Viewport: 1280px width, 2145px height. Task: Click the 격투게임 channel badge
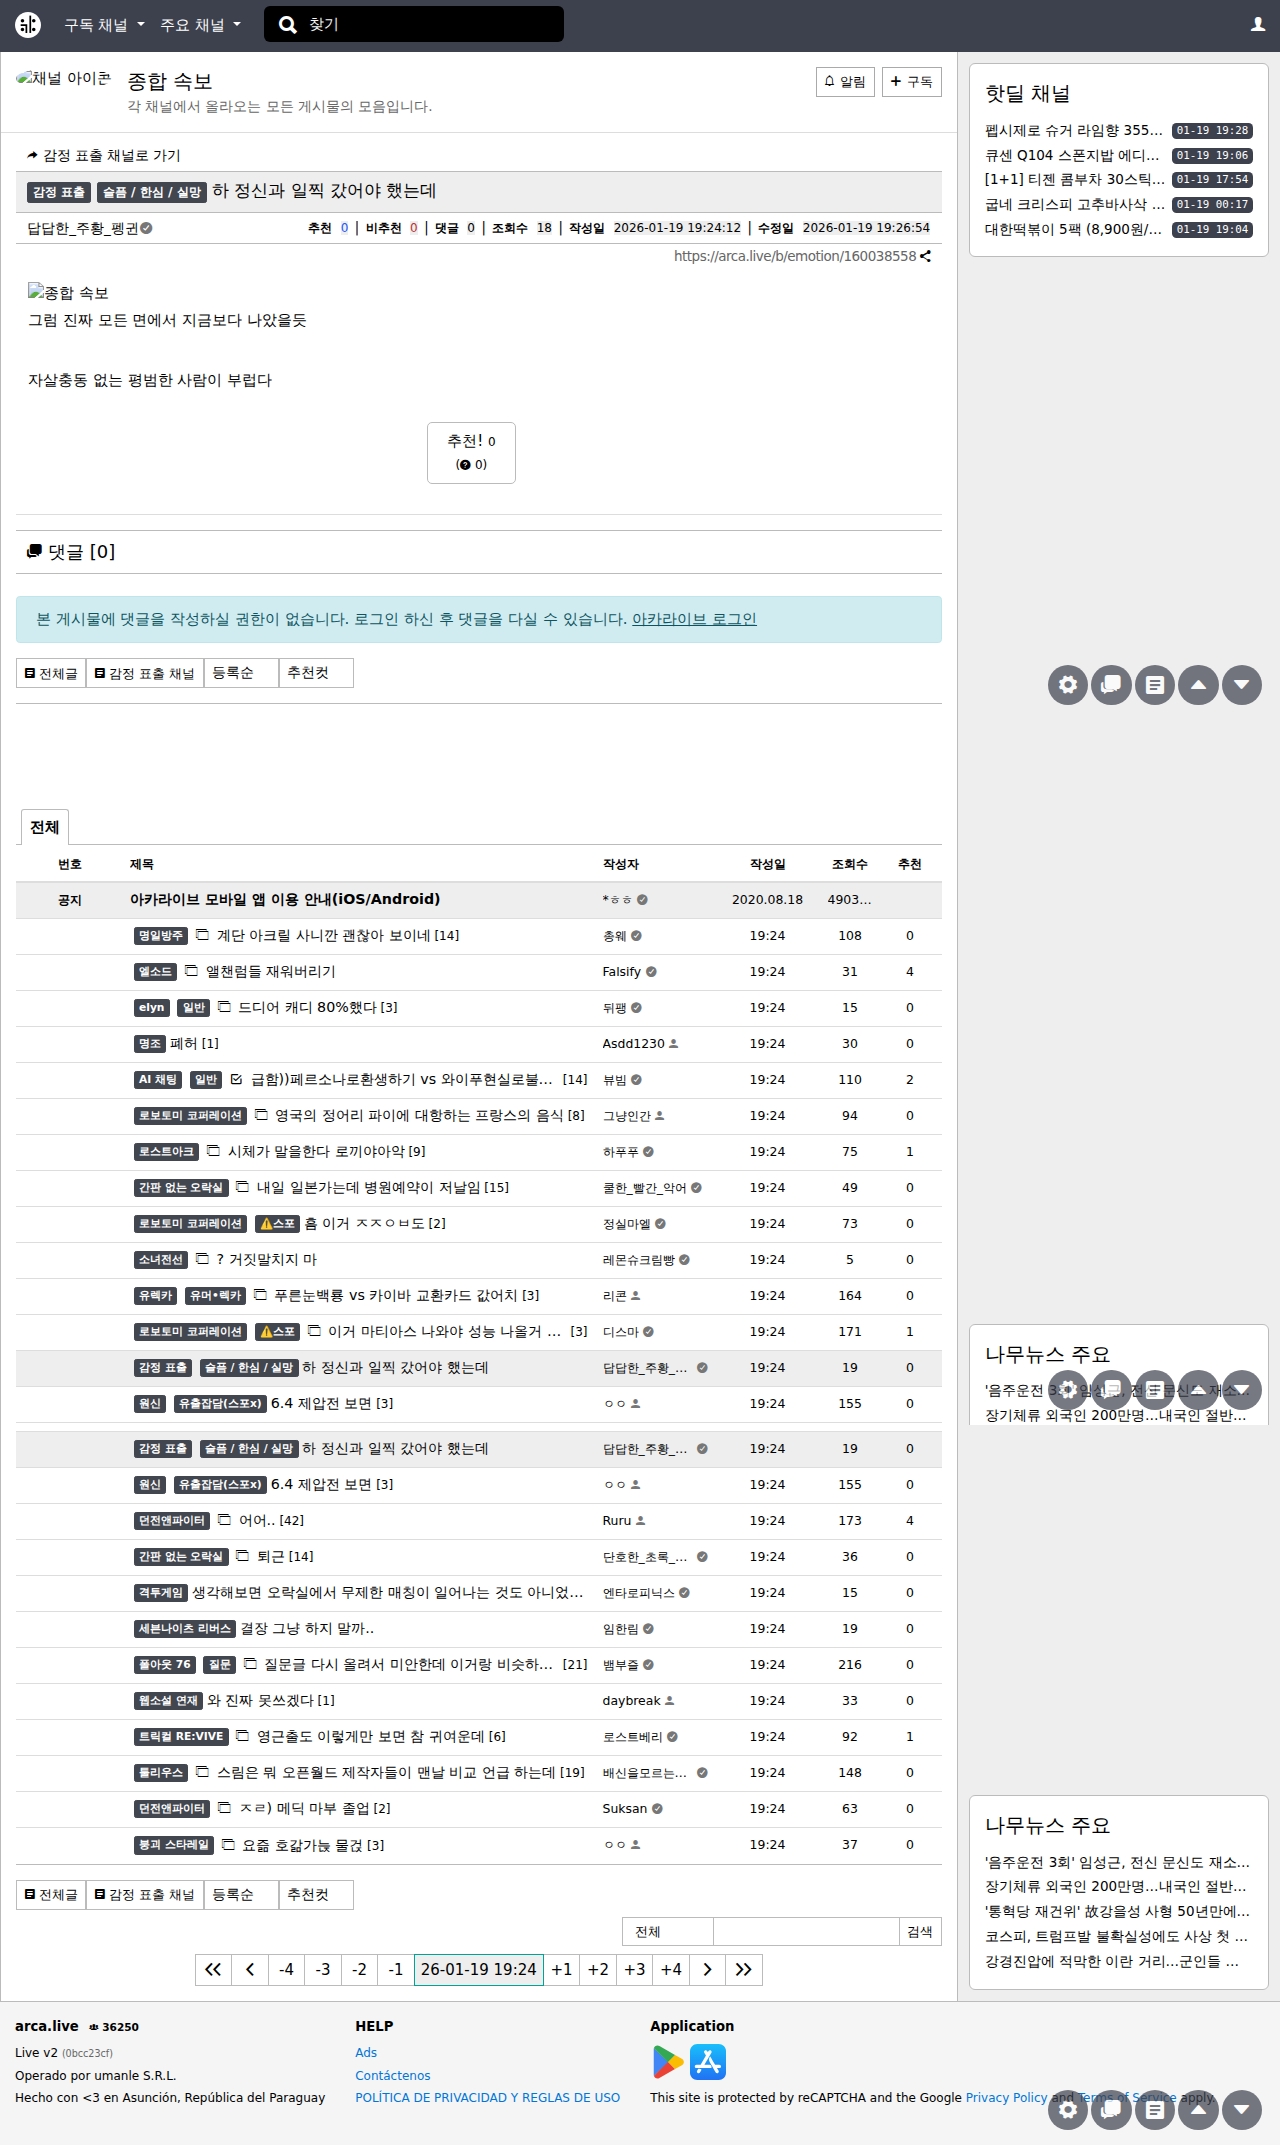tap(161, 1593)
